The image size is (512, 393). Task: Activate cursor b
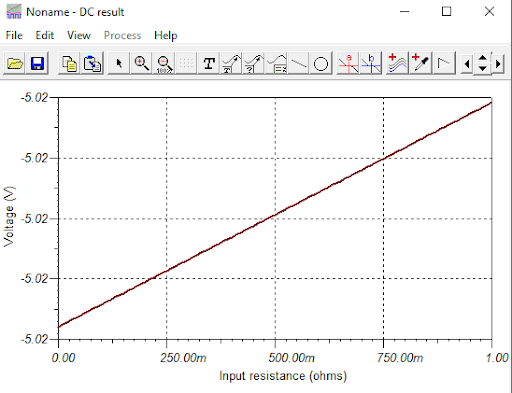pos(371,63)
